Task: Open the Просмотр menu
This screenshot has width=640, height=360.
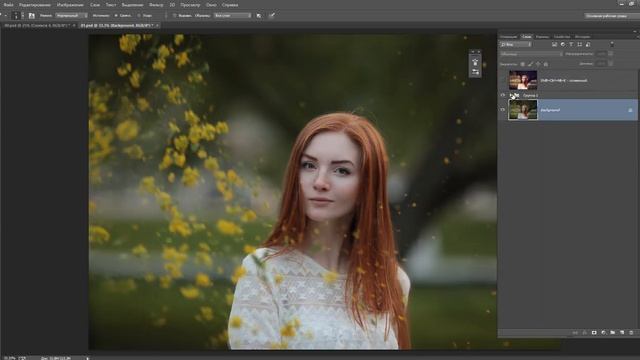Action: [190, 5]
